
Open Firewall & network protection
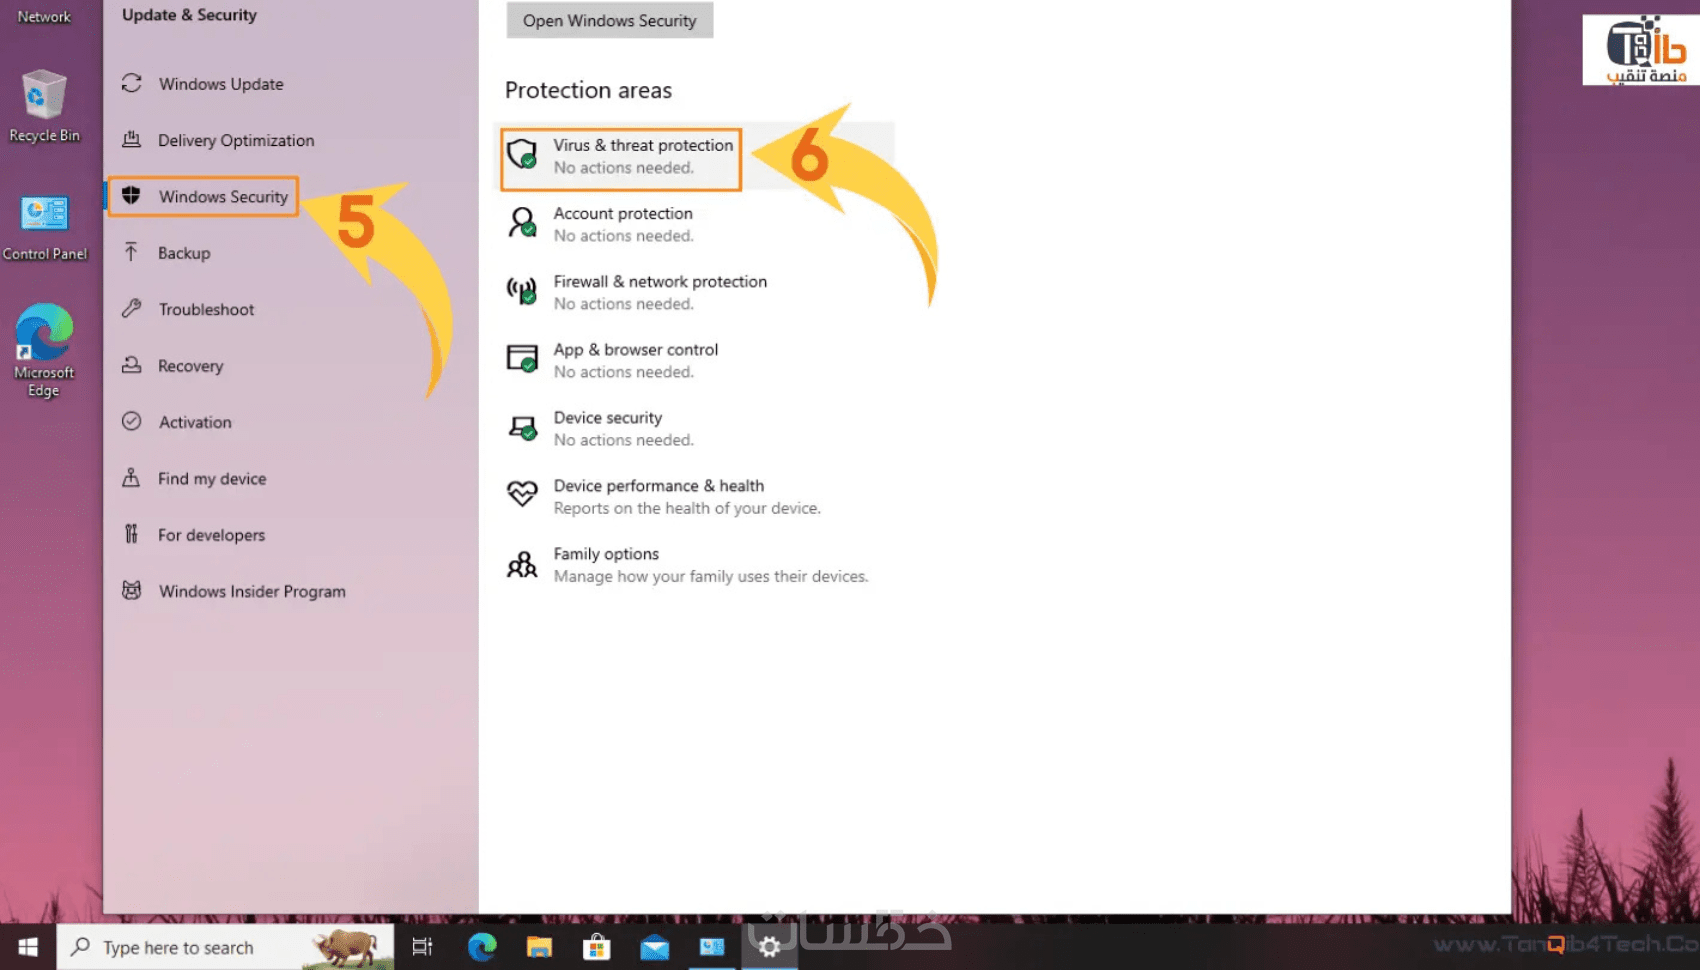click(637, 292)
